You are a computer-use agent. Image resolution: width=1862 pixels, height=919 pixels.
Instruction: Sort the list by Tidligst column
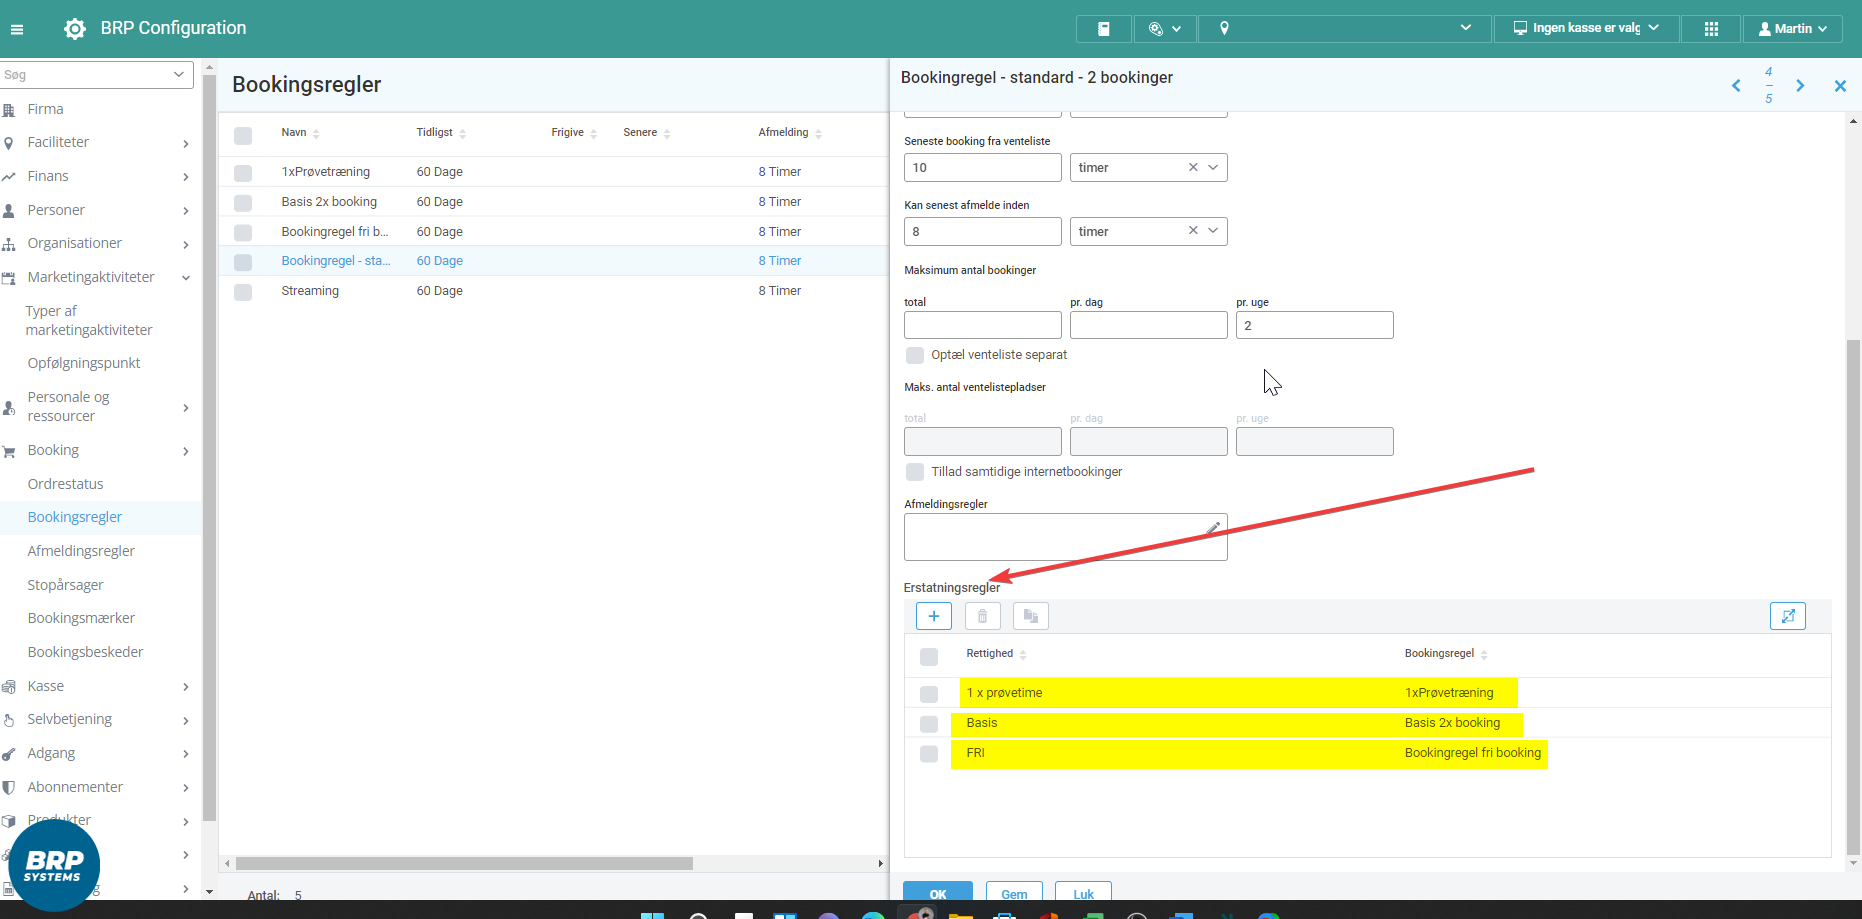click(x=441, y=133)
